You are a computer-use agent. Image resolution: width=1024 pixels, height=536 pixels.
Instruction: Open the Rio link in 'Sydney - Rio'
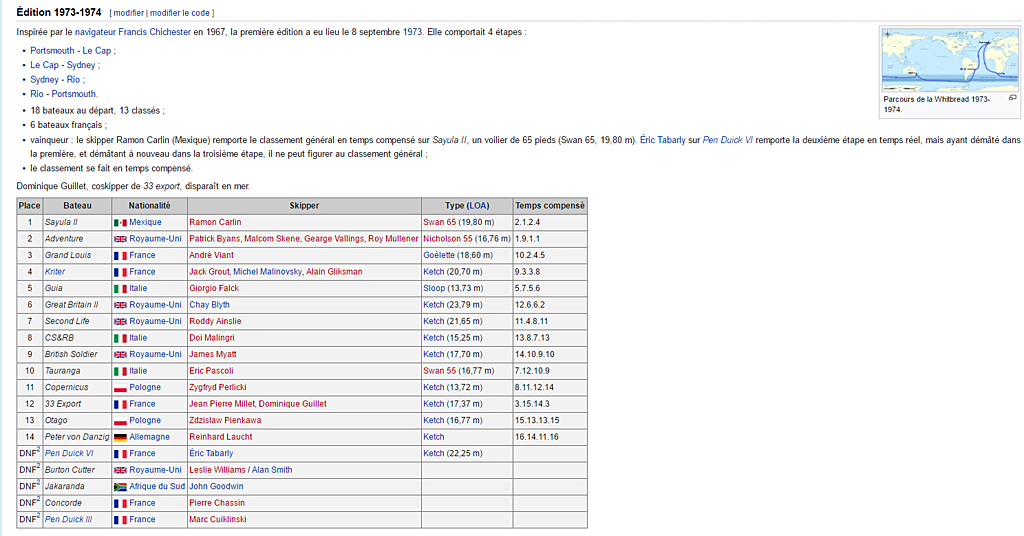point(73,80)
